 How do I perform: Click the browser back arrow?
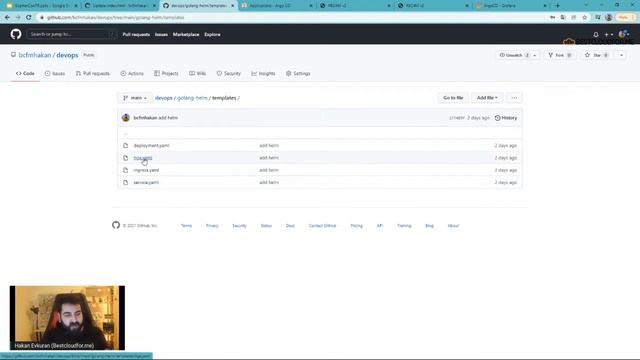7,18
